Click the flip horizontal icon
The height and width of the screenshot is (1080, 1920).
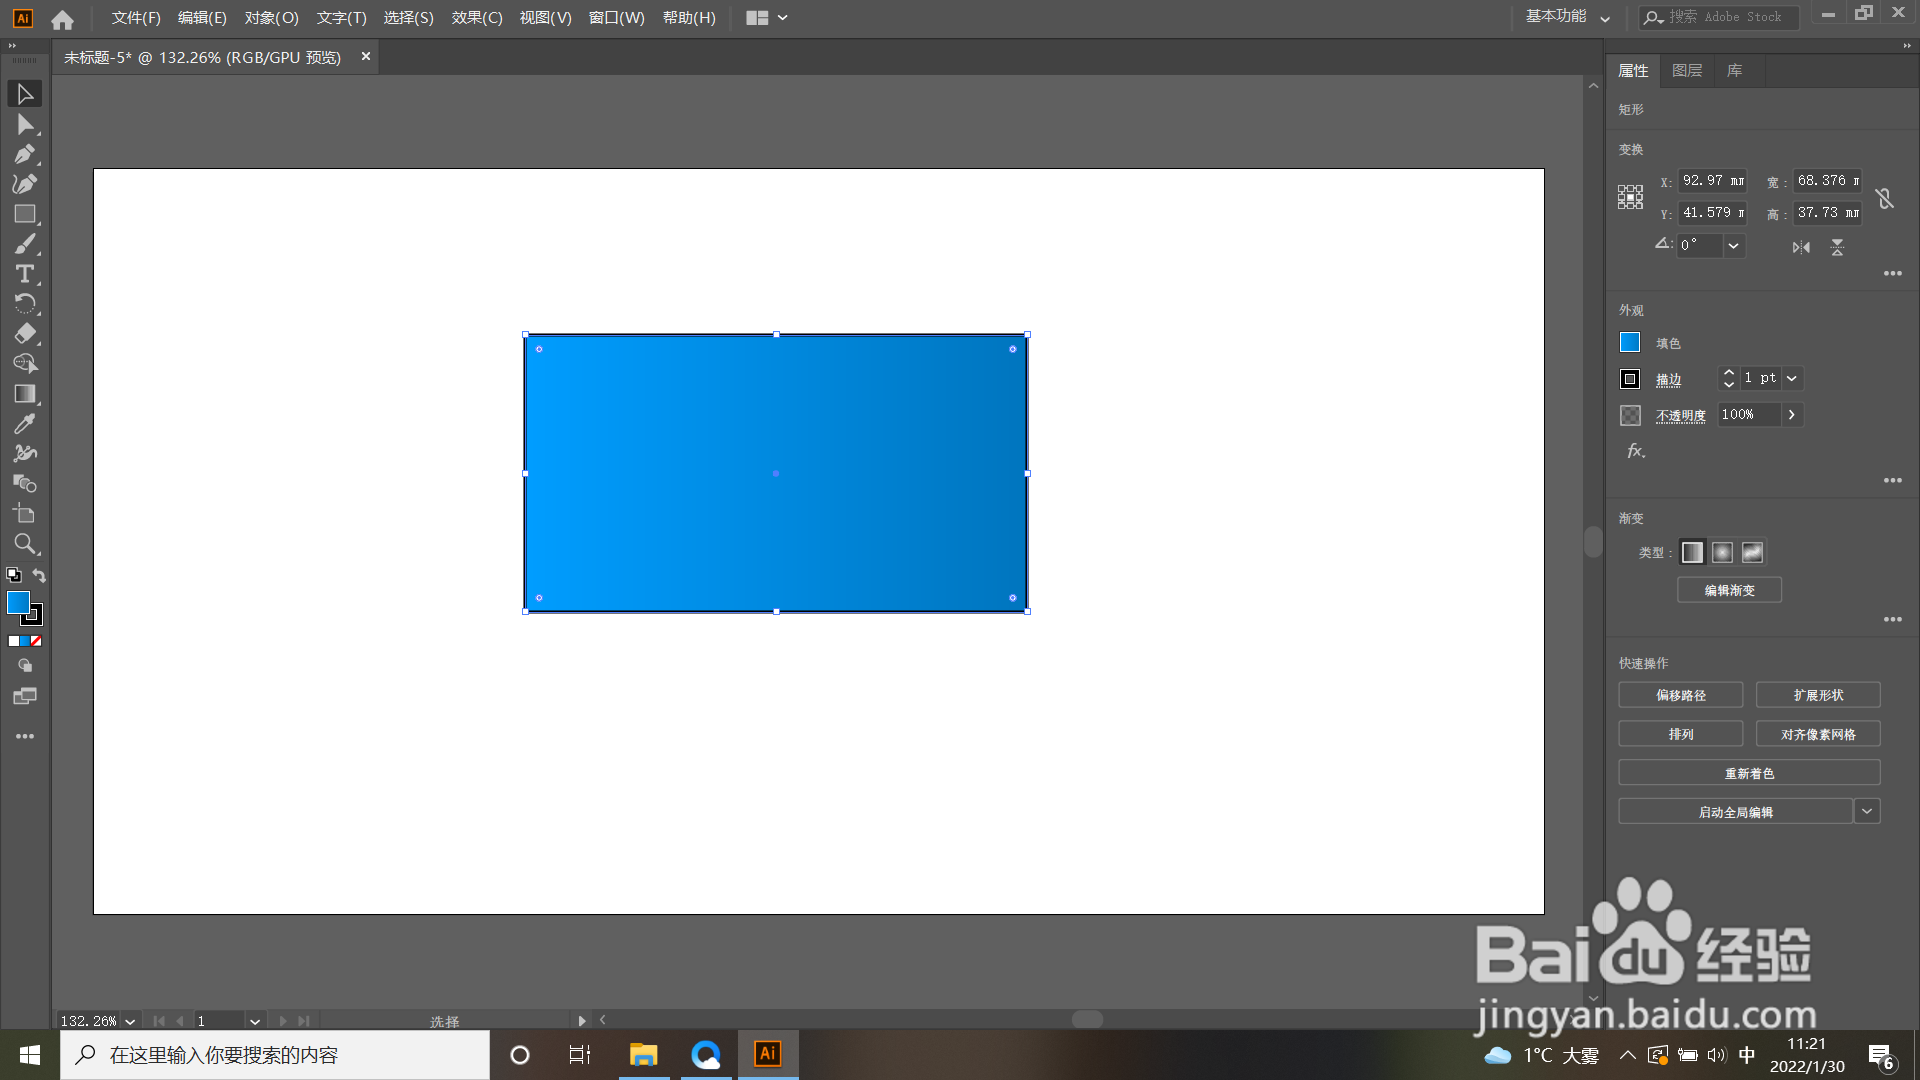(x=1801, y=247)
